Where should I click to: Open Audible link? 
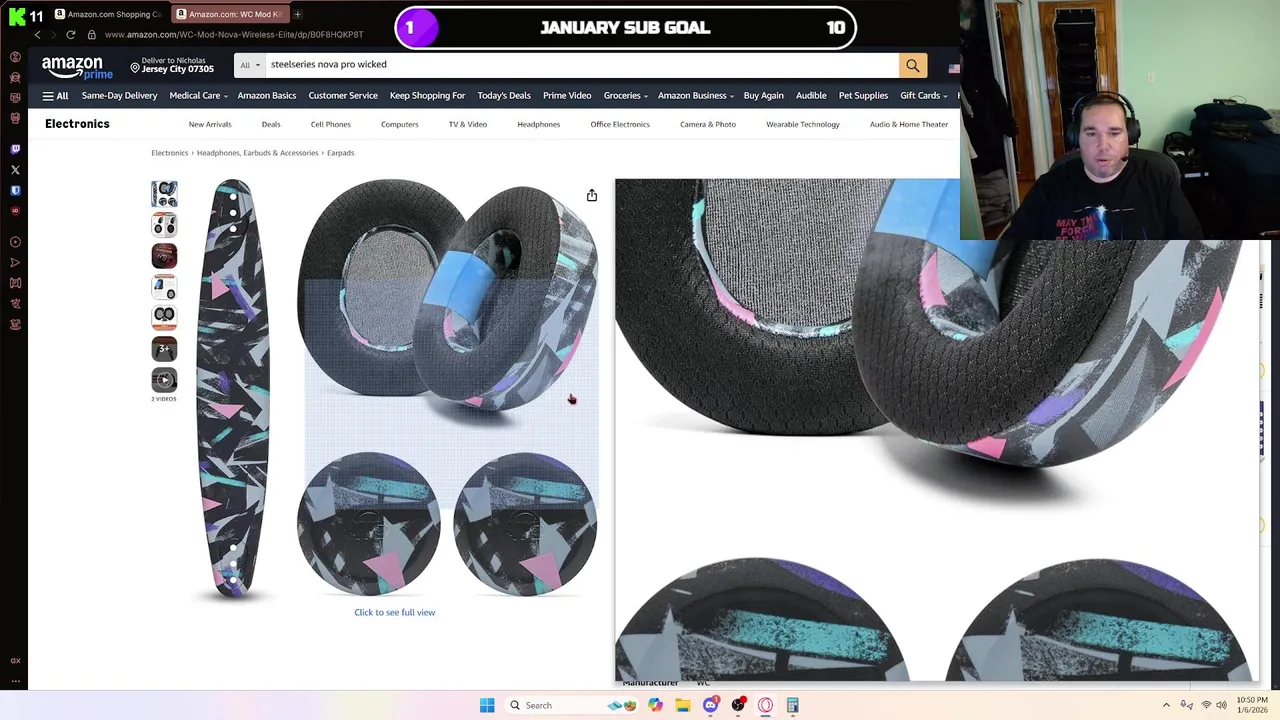point(811,96)
